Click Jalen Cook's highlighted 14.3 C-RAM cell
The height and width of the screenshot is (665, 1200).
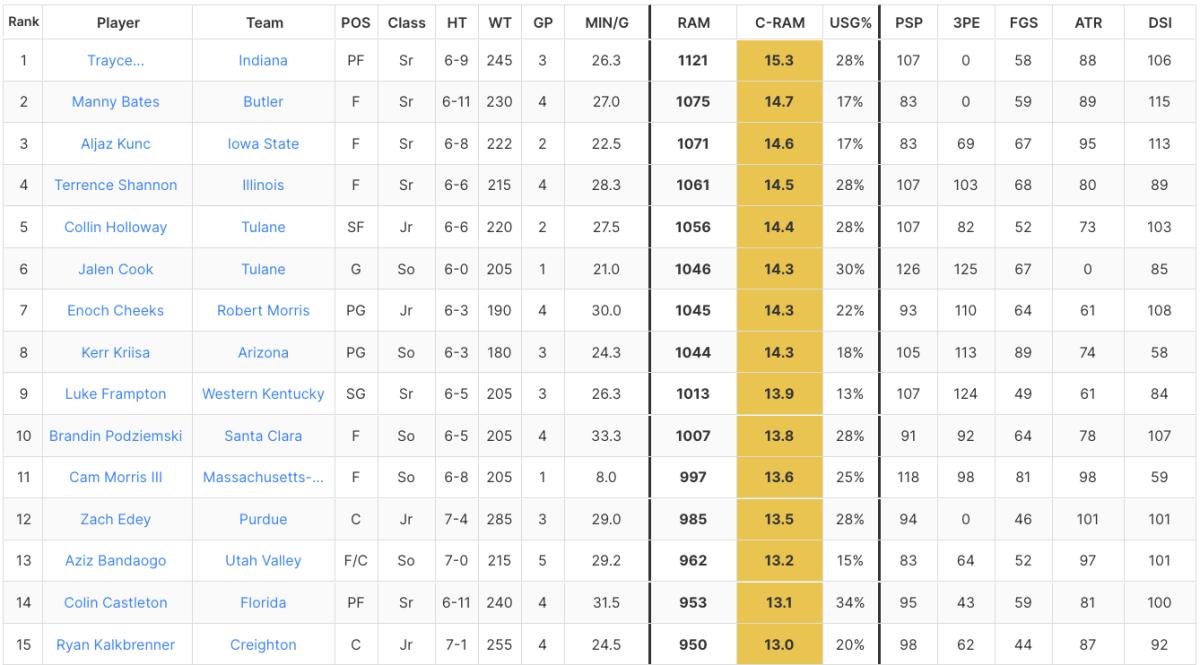coord(779,269)
